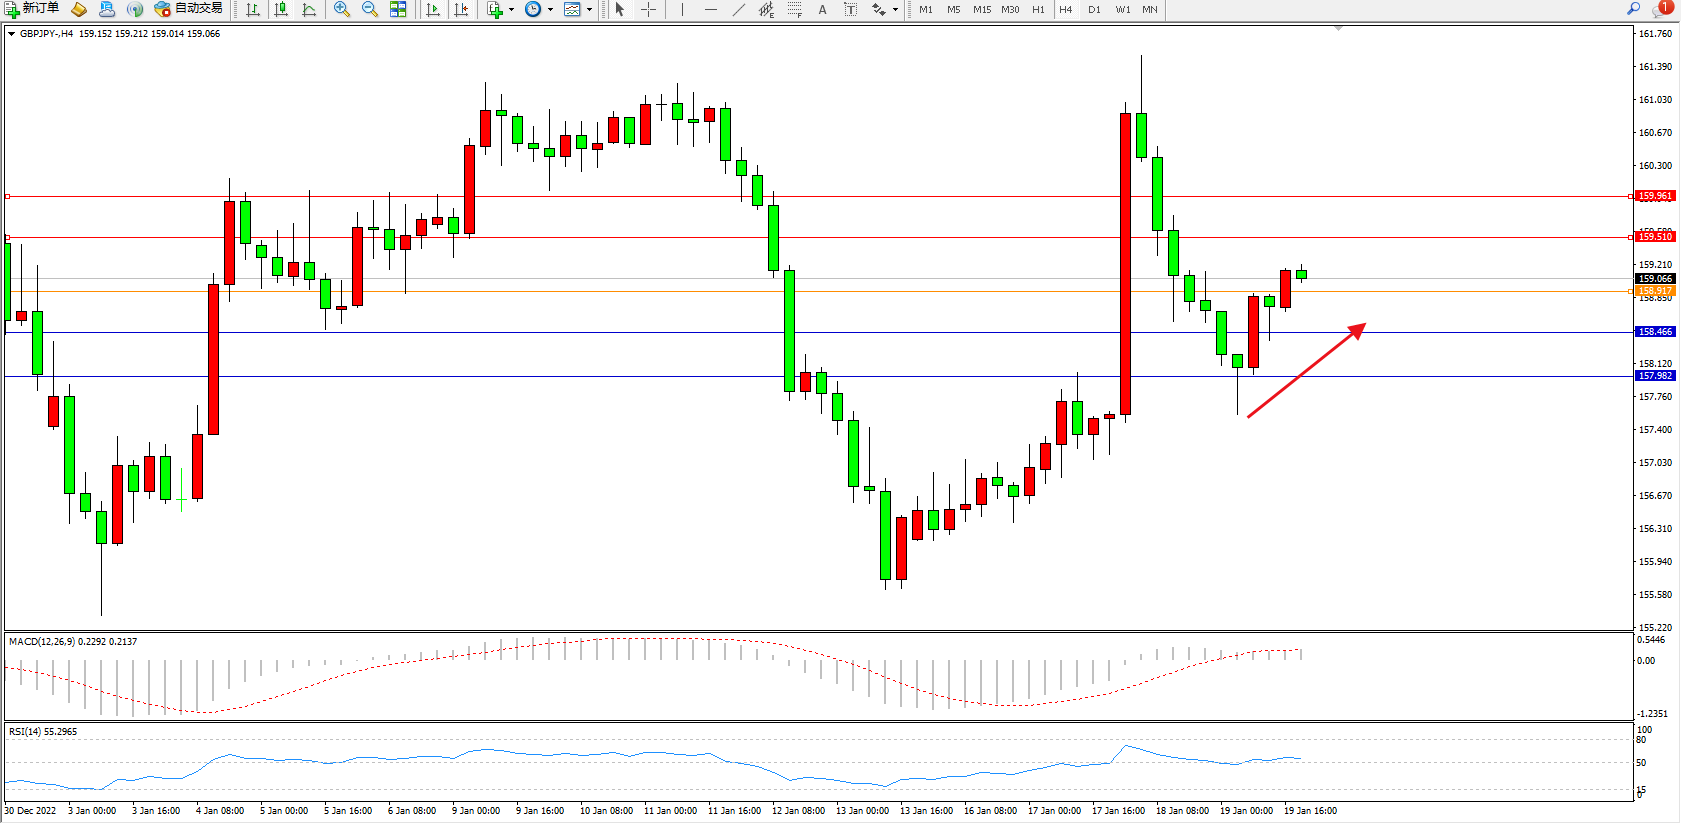
Task: Click the Zoom Out magnifier icon
Action: [369, 9]
